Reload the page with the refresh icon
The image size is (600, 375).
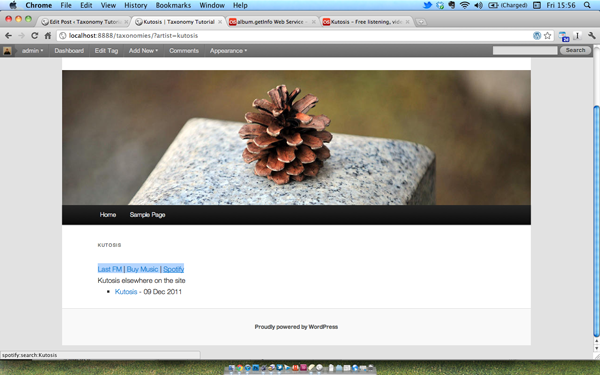34,36
